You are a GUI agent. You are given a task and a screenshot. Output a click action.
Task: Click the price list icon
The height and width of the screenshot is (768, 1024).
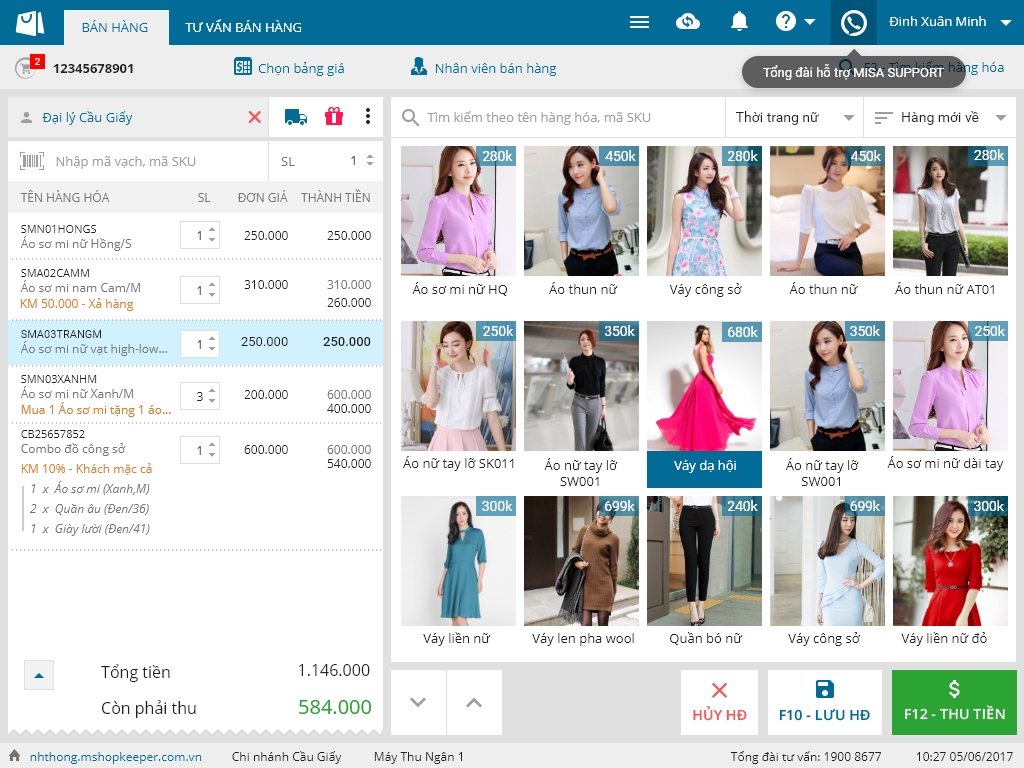242,67
